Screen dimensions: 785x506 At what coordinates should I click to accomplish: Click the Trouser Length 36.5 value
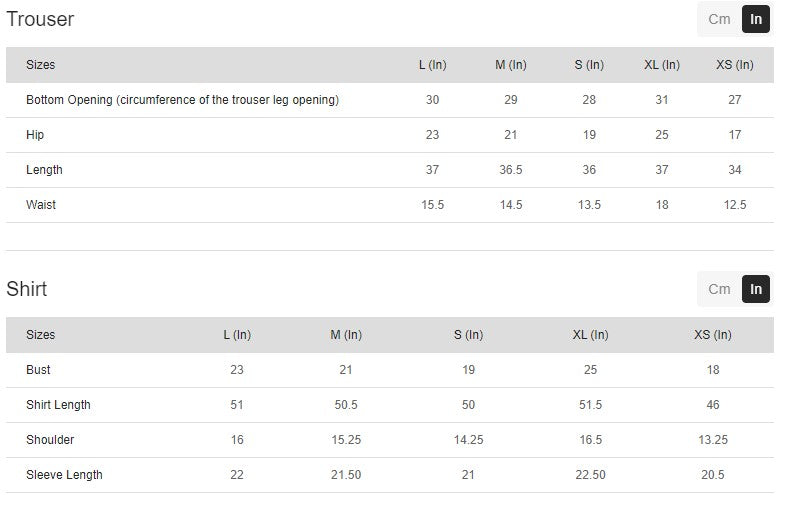point(511,170)
